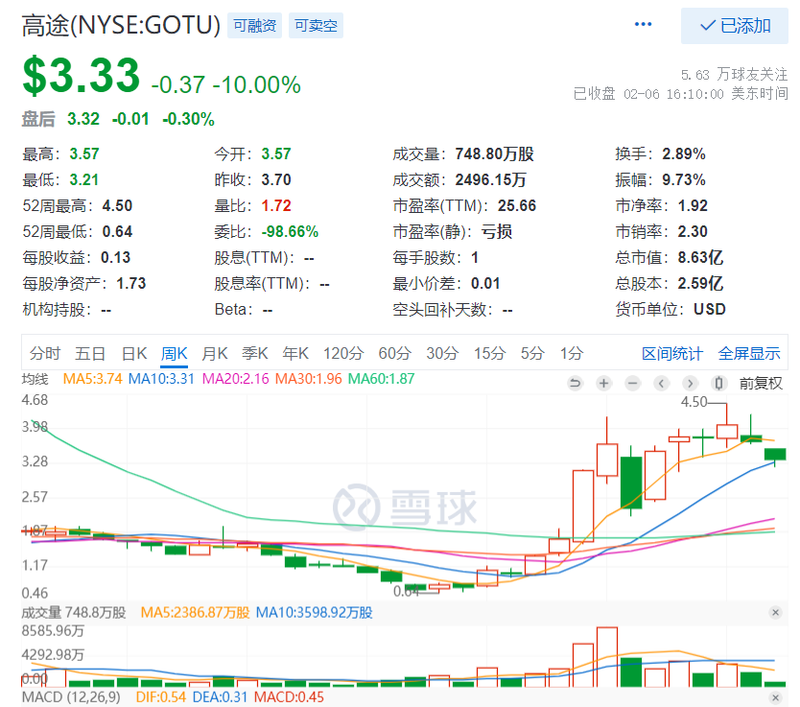Click the 总市值 8.63亿 market cap value
Screen dimensions: 800x707
pyautogui.click(x=700, y=257)
